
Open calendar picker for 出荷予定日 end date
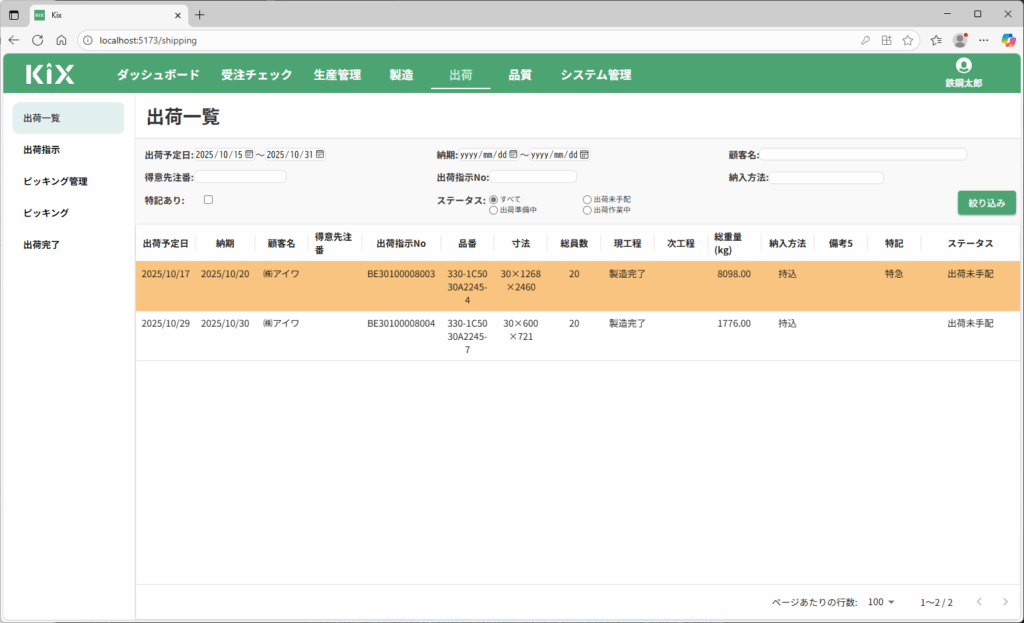[x=320, y=155]
